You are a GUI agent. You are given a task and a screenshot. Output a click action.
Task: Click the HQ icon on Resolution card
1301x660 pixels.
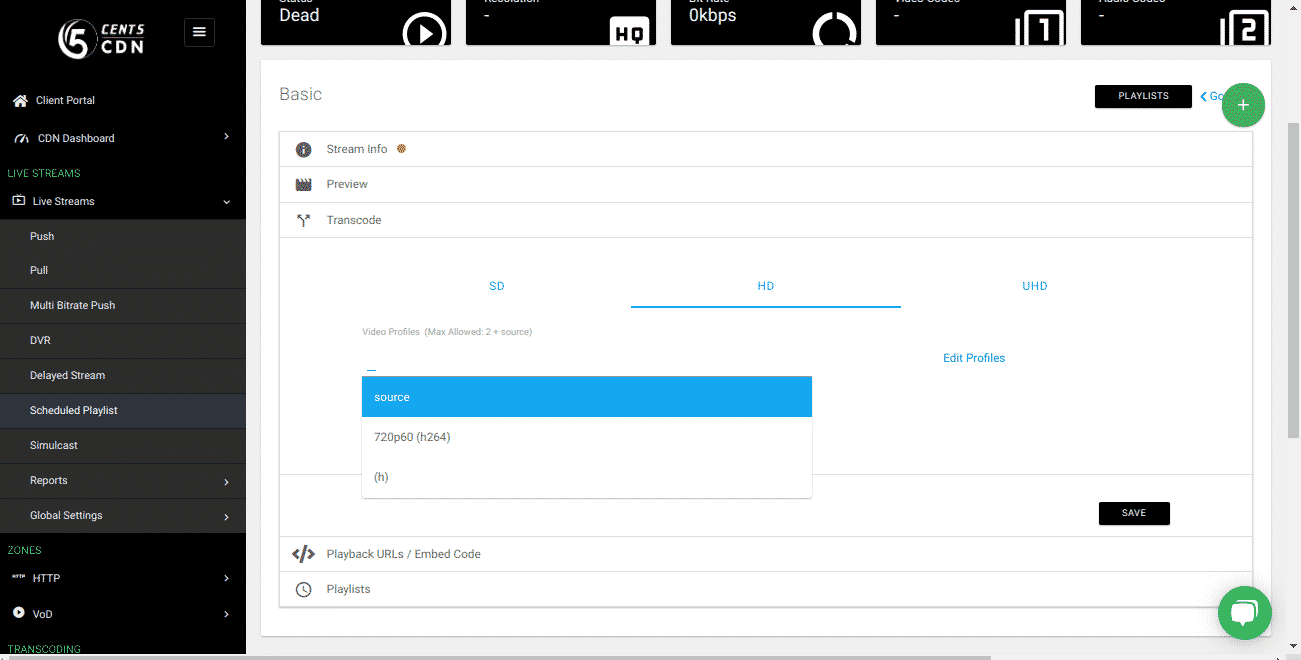(x=629, y=33)
